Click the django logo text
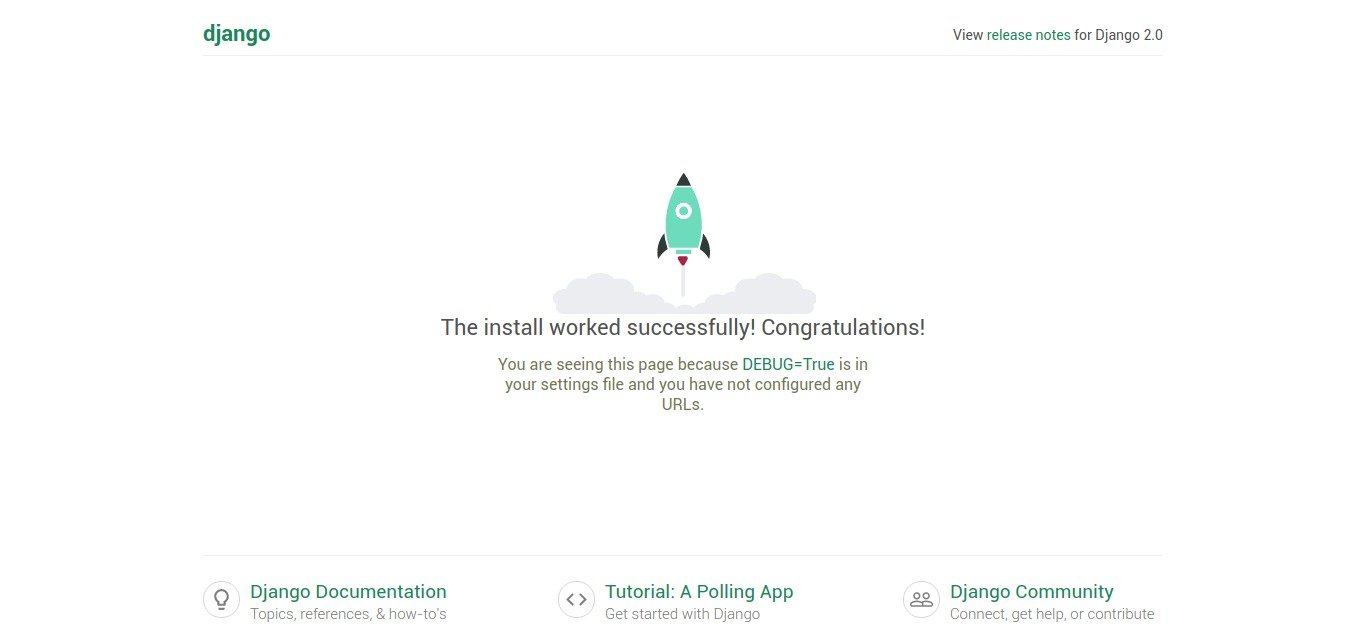 pyautogui.click(x=236, y=34)
